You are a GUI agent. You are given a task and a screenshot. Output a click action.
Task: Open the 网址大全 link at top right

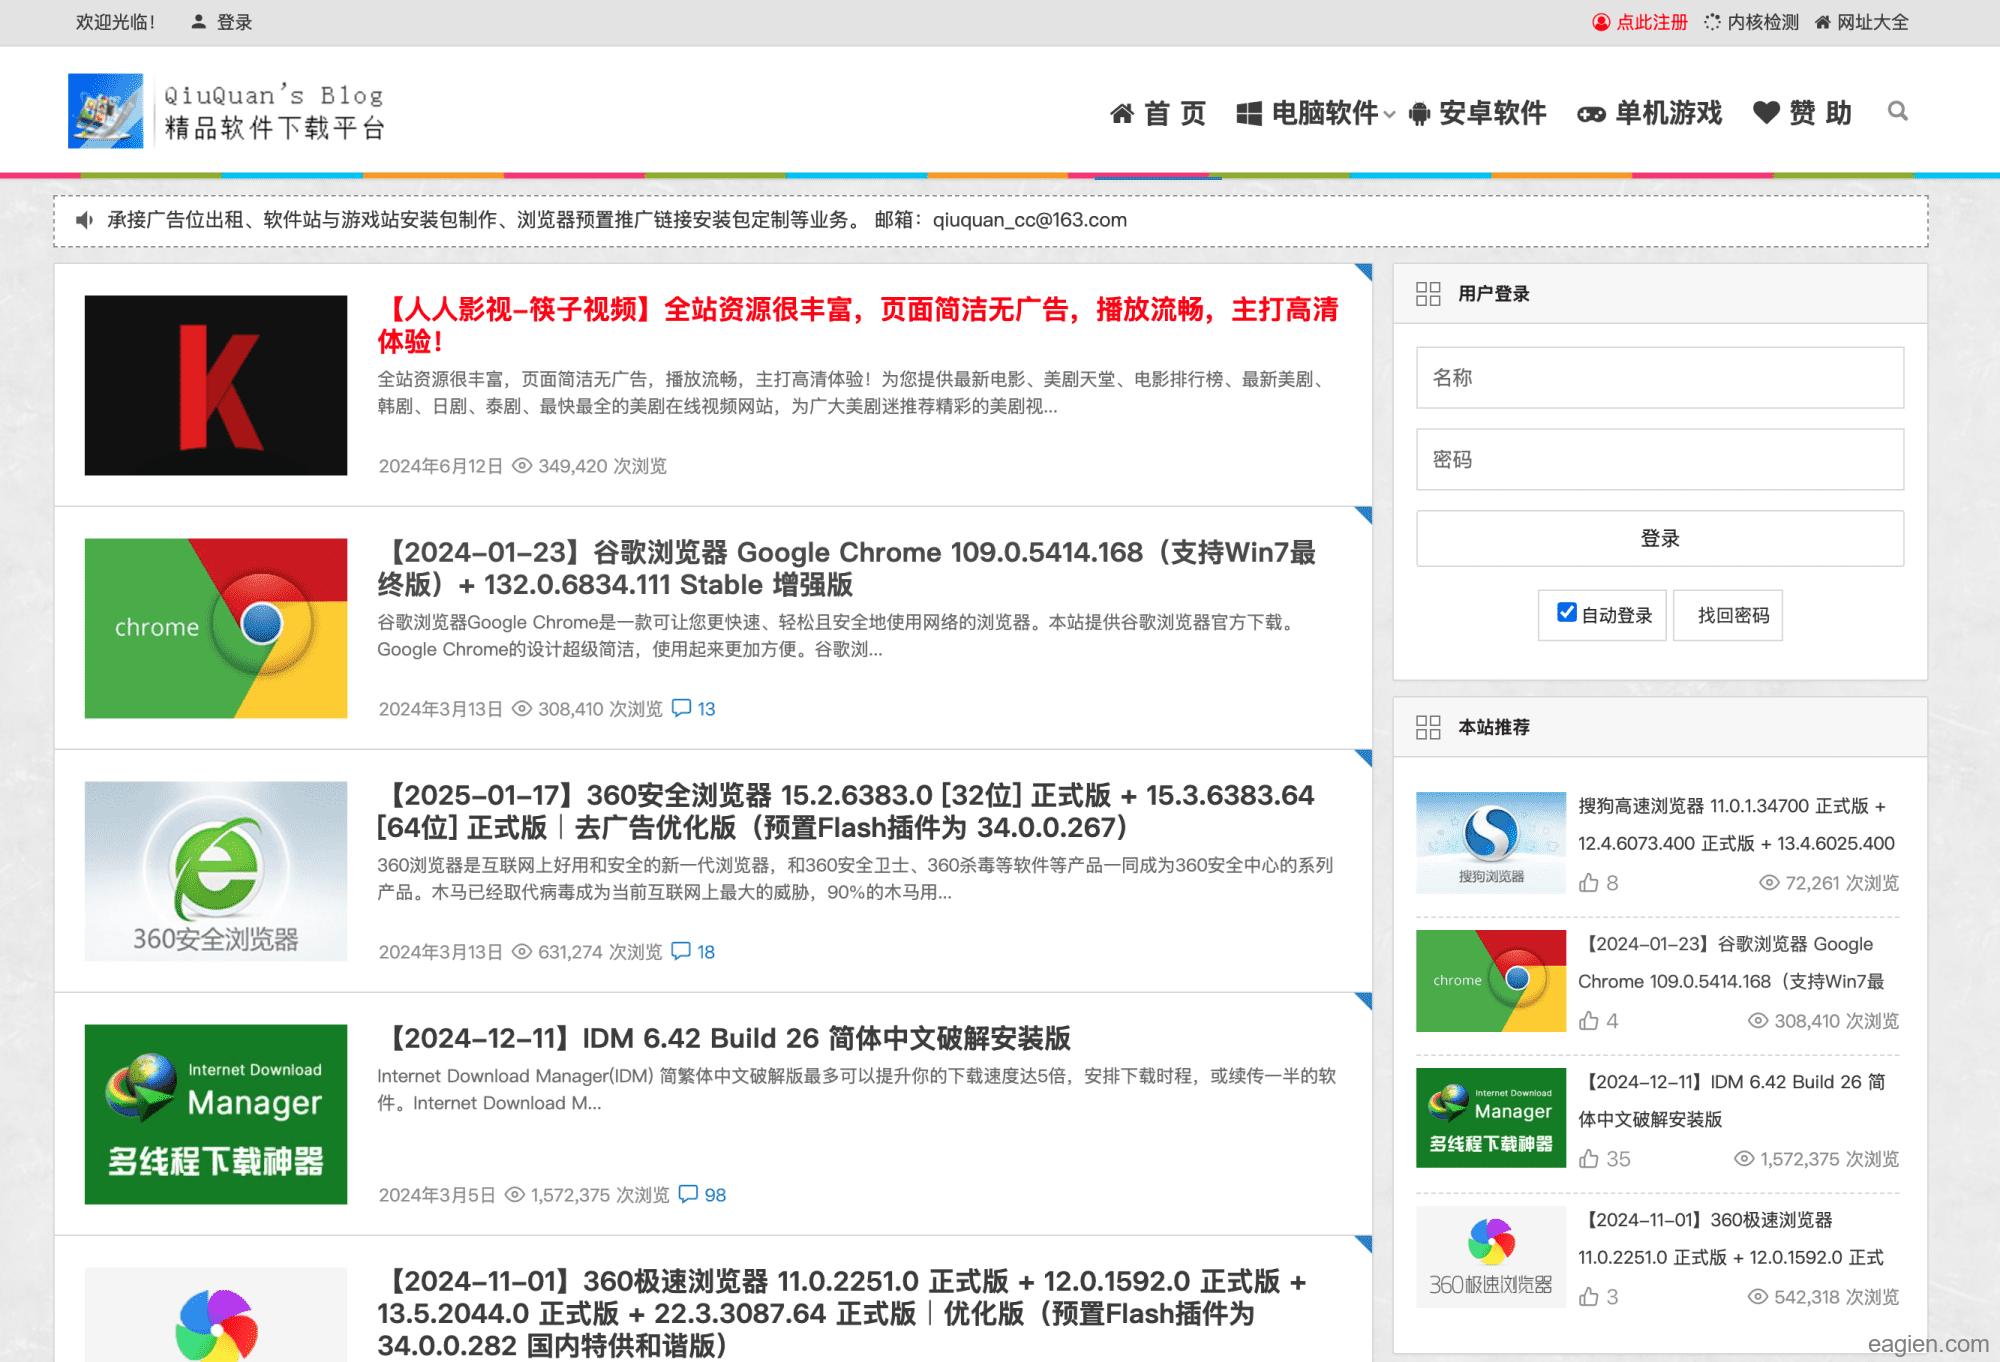coord(1871,22)
